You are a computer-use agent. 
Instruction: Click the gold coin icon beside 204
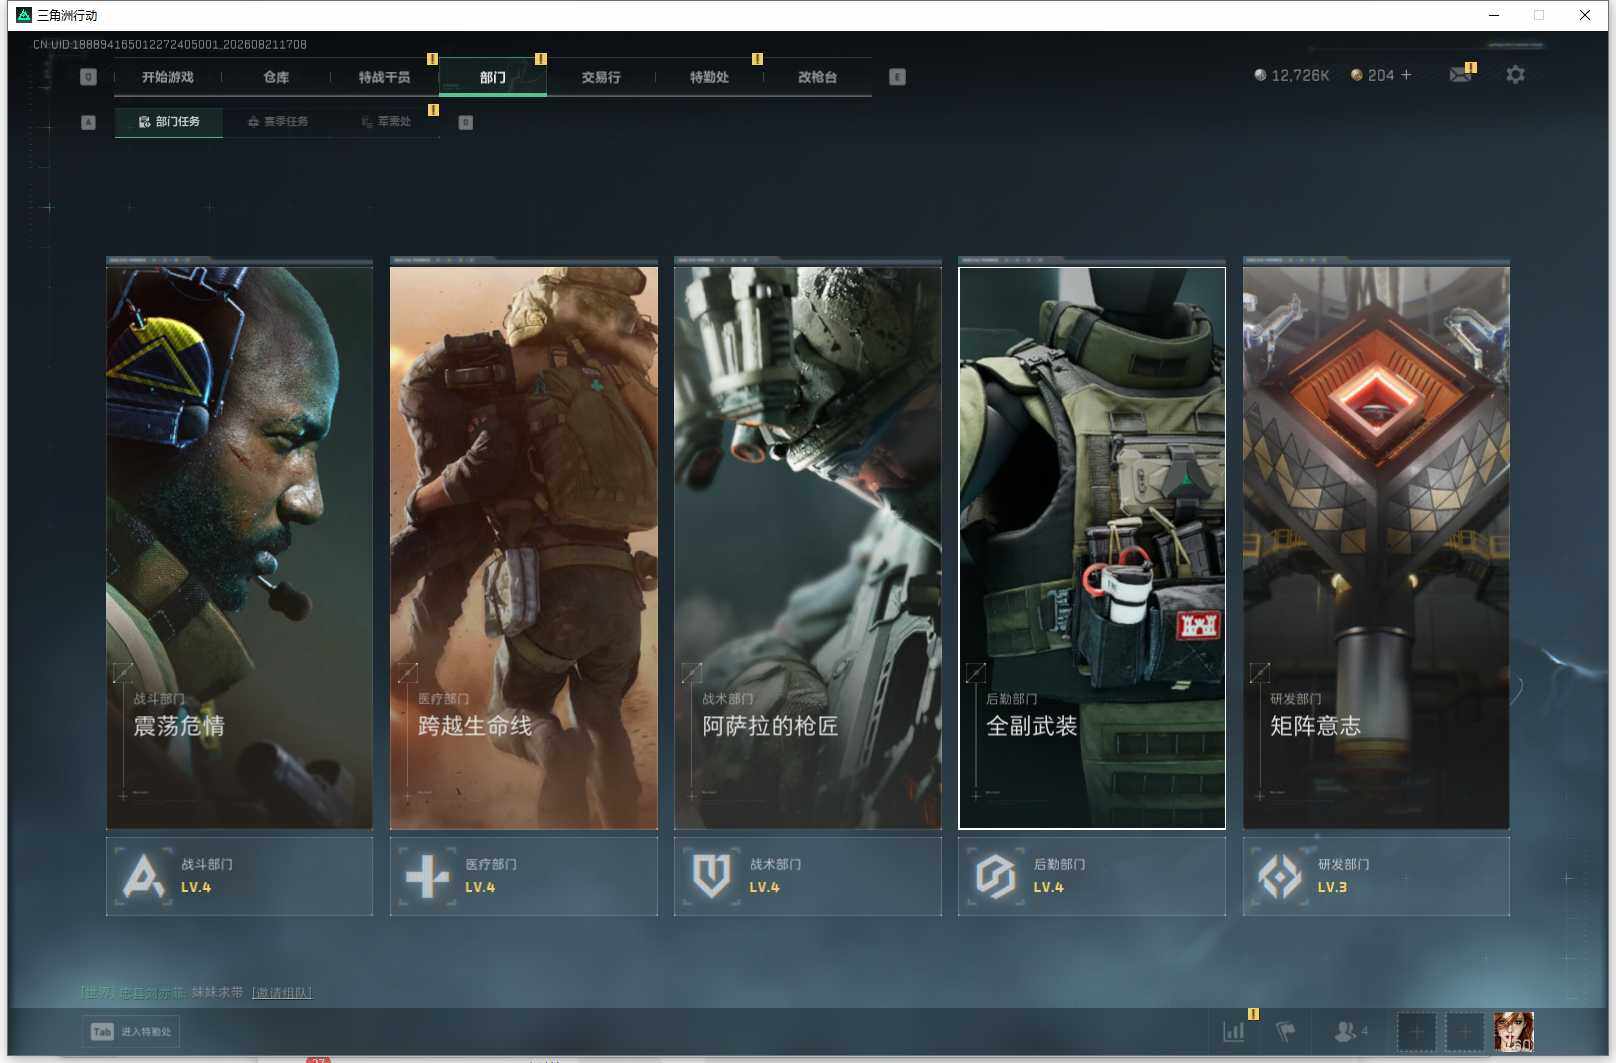[1357, 75]
